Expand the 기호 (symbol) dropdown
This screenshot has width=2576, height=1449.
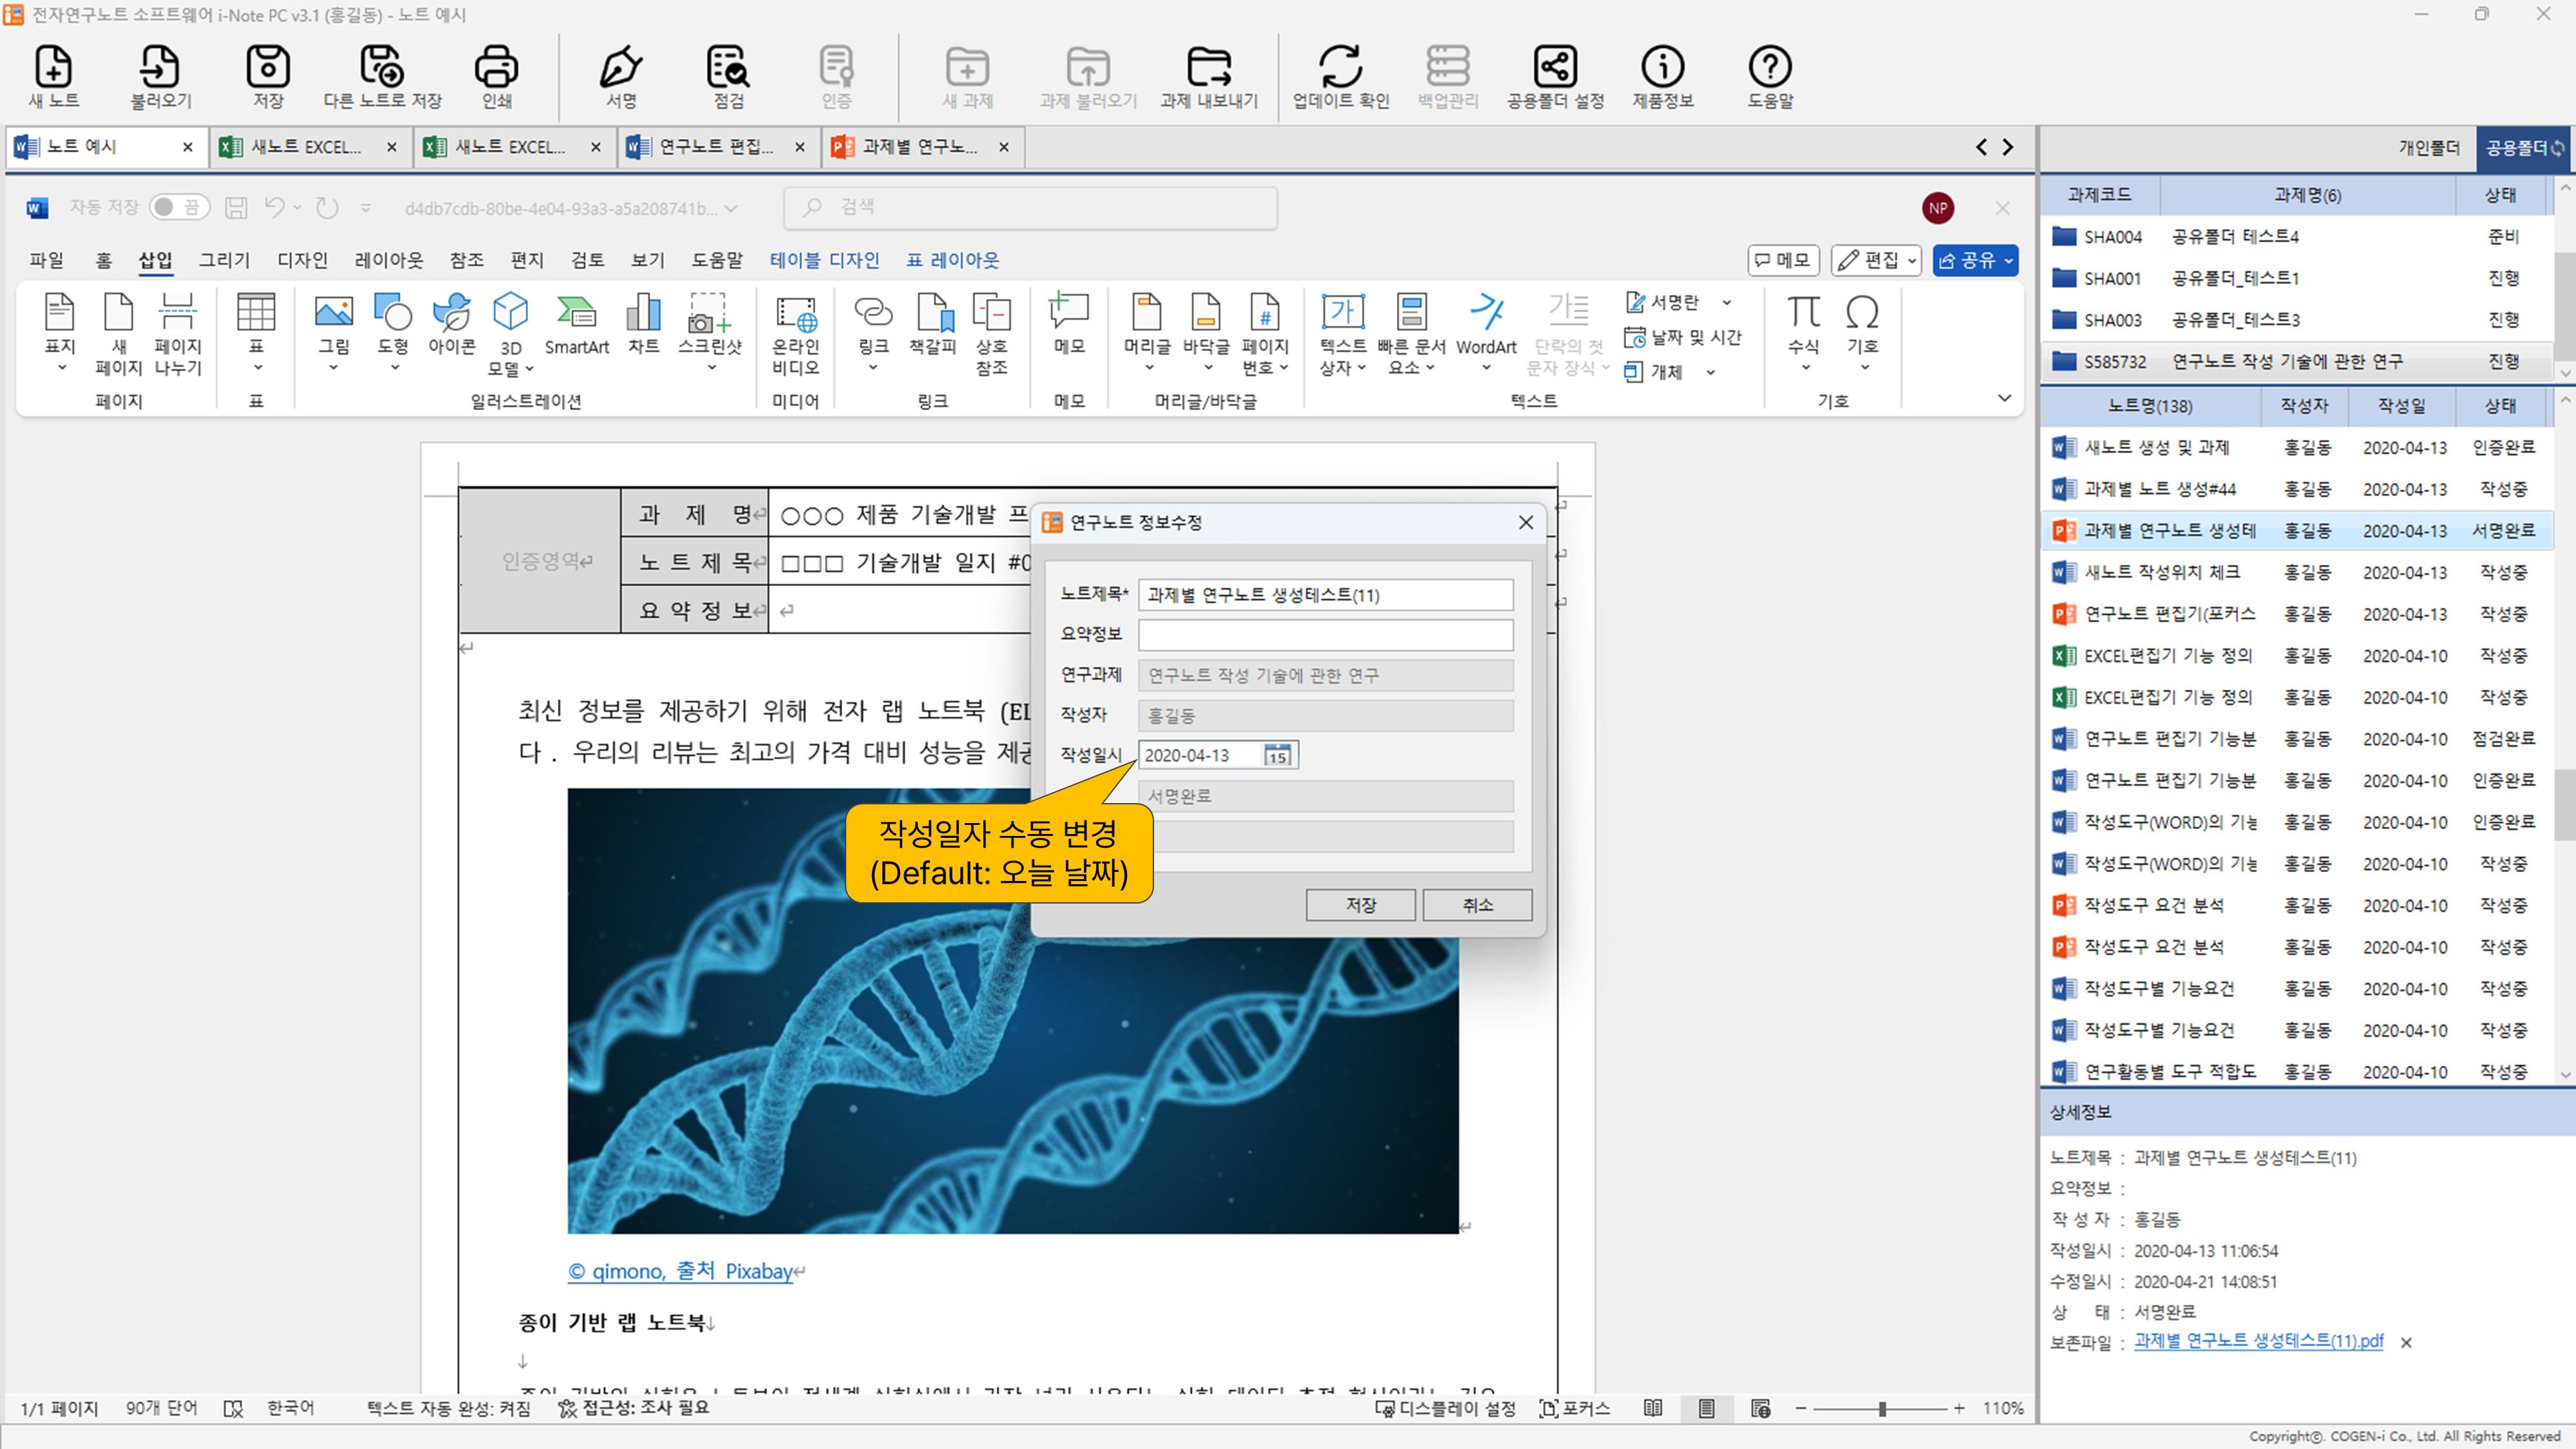pyautogui.click(x=1864, y=368)
